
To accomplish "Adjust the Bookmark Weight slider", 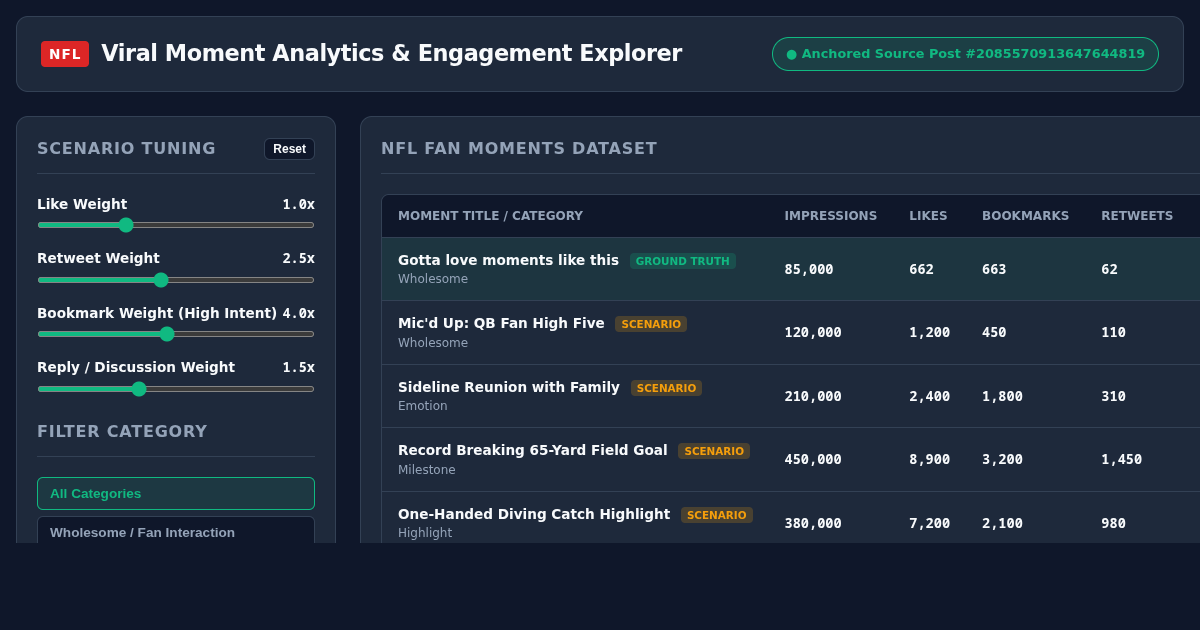I will [x=176, y=334].
